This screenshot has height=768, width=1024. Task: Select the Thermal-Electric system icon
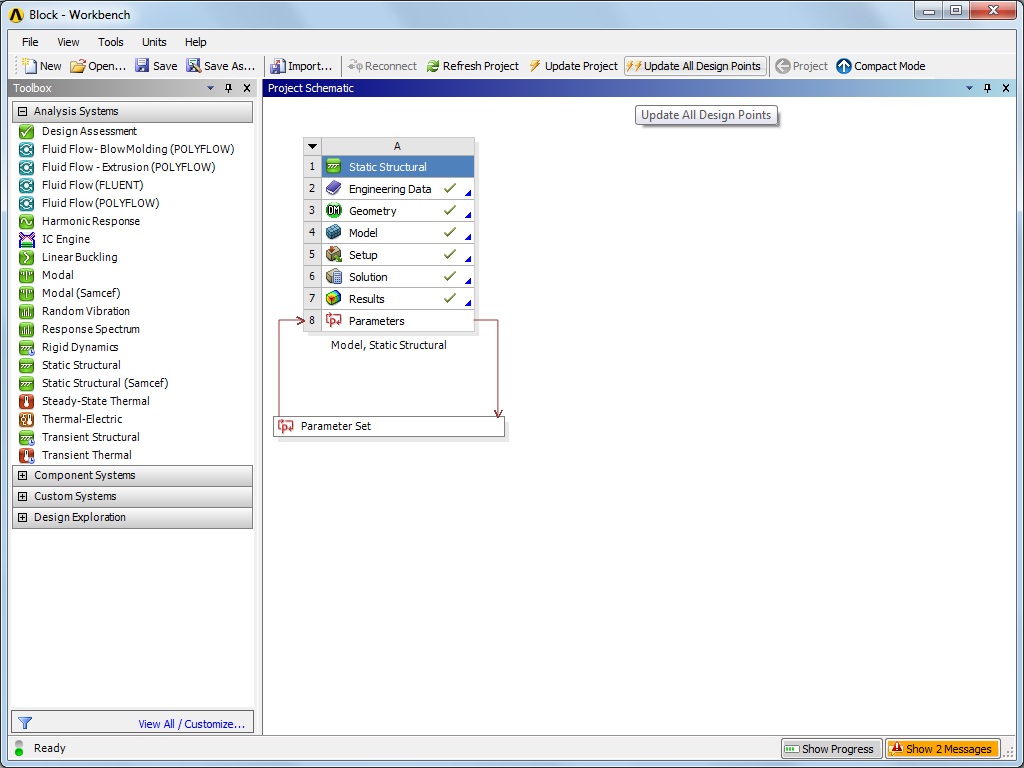click(x=26, y=419)
